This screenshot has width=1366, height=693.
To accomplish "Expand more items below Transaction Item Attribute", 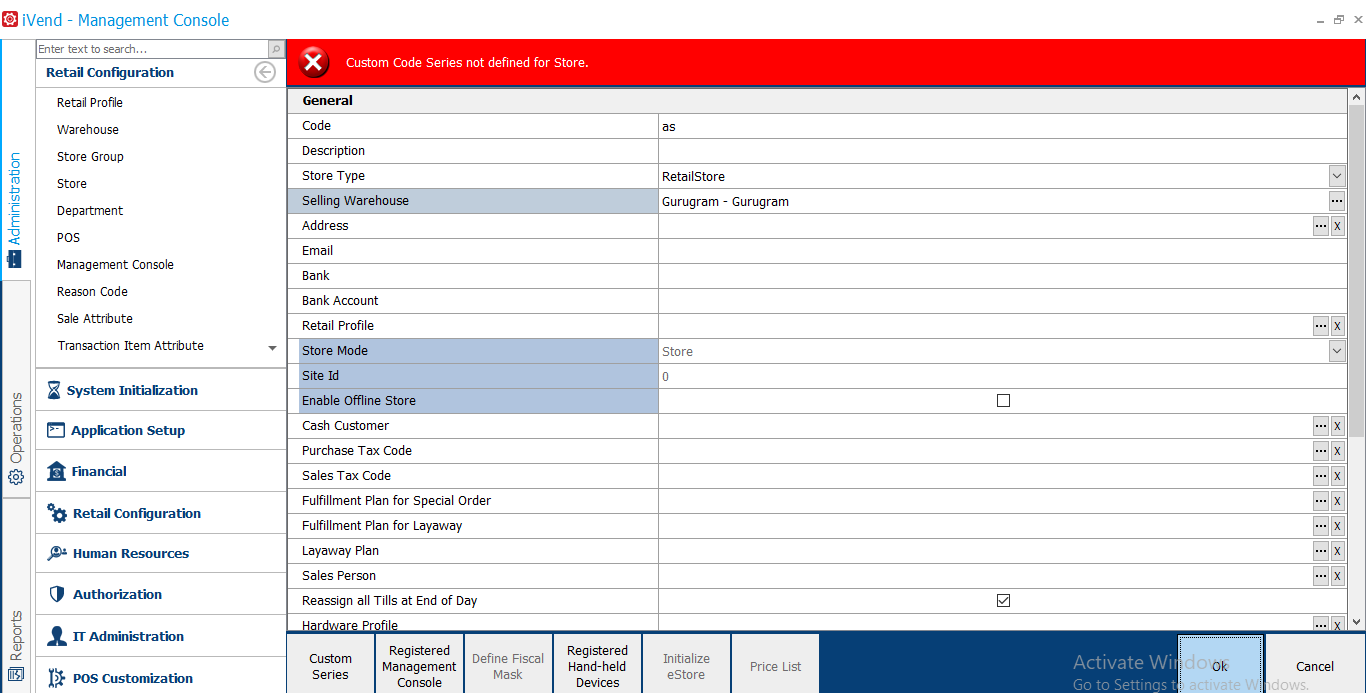I will [273, 348].
